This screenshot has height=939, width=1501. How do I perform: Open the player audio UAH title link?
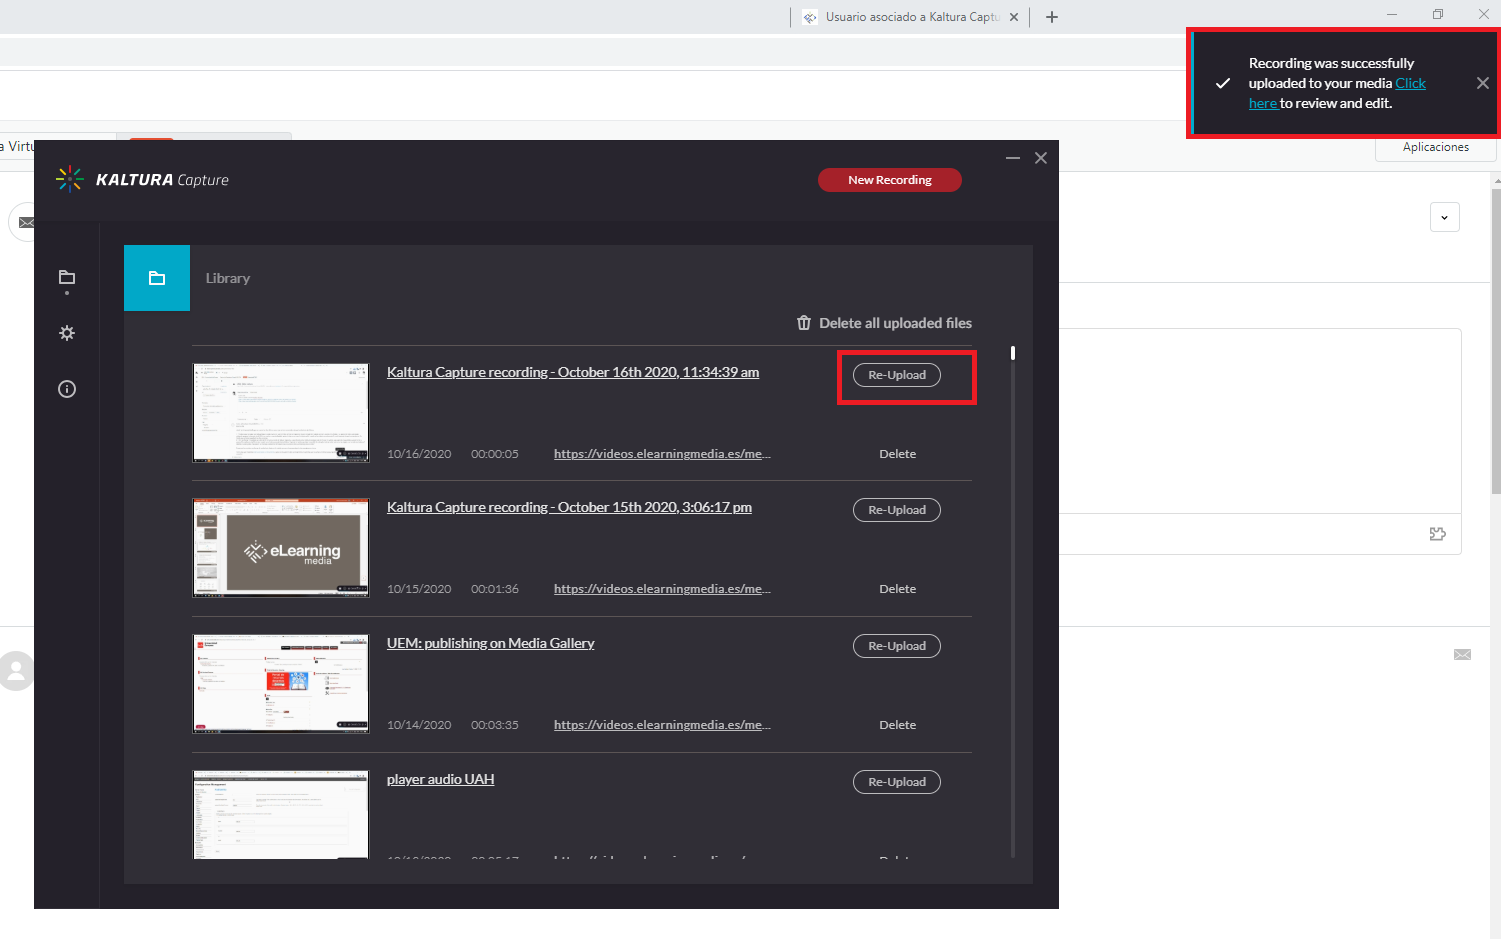coord(441,779)
